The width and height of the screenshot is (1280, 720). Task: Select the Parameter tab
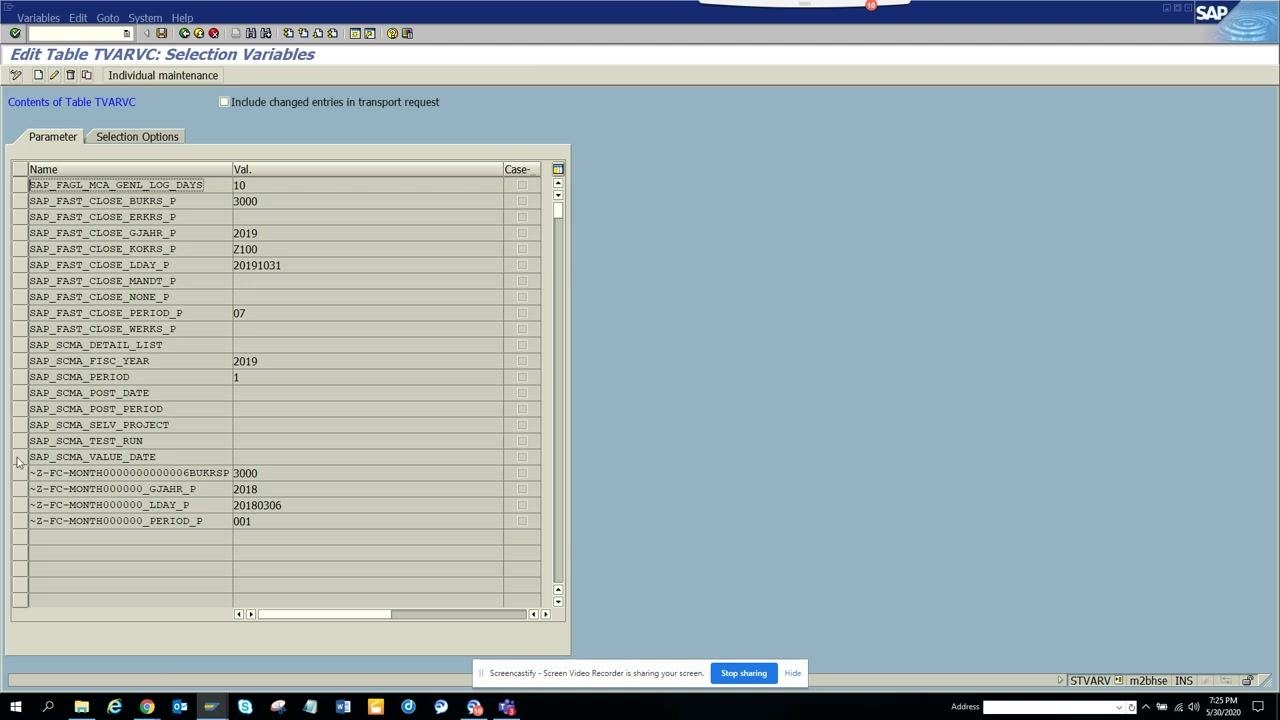52,137
